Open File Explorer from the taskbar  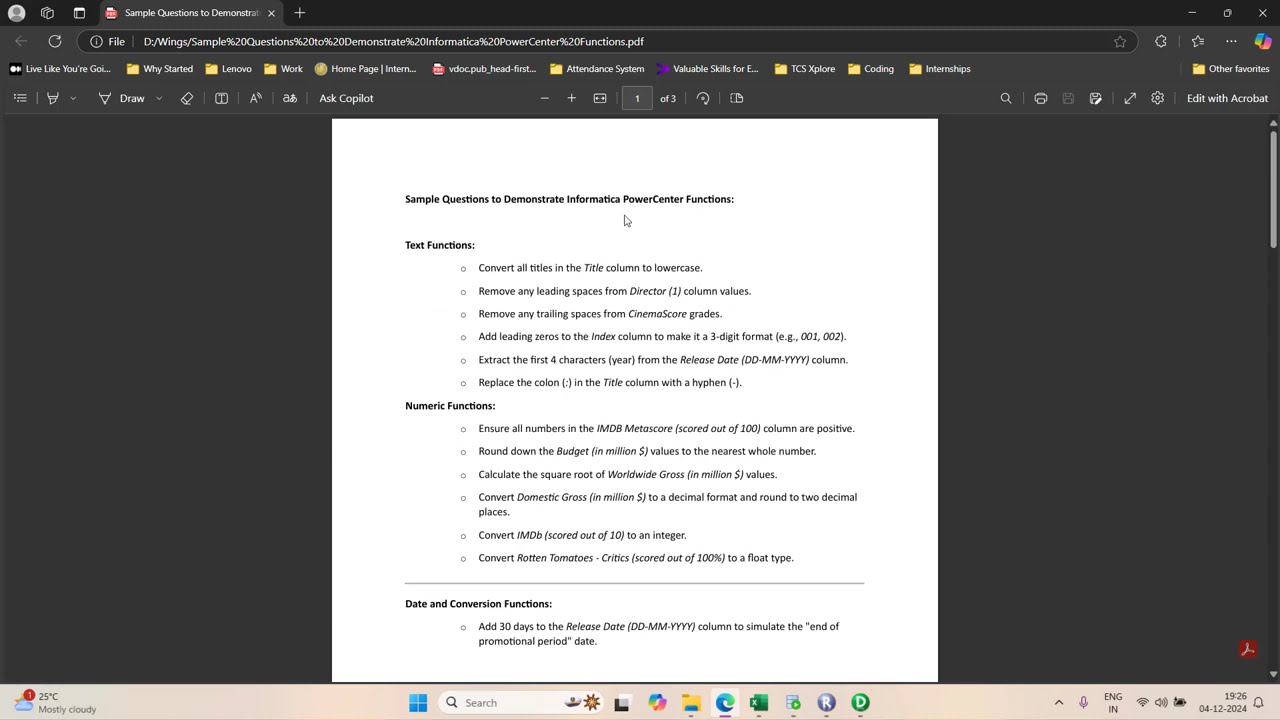click(691, 703)
